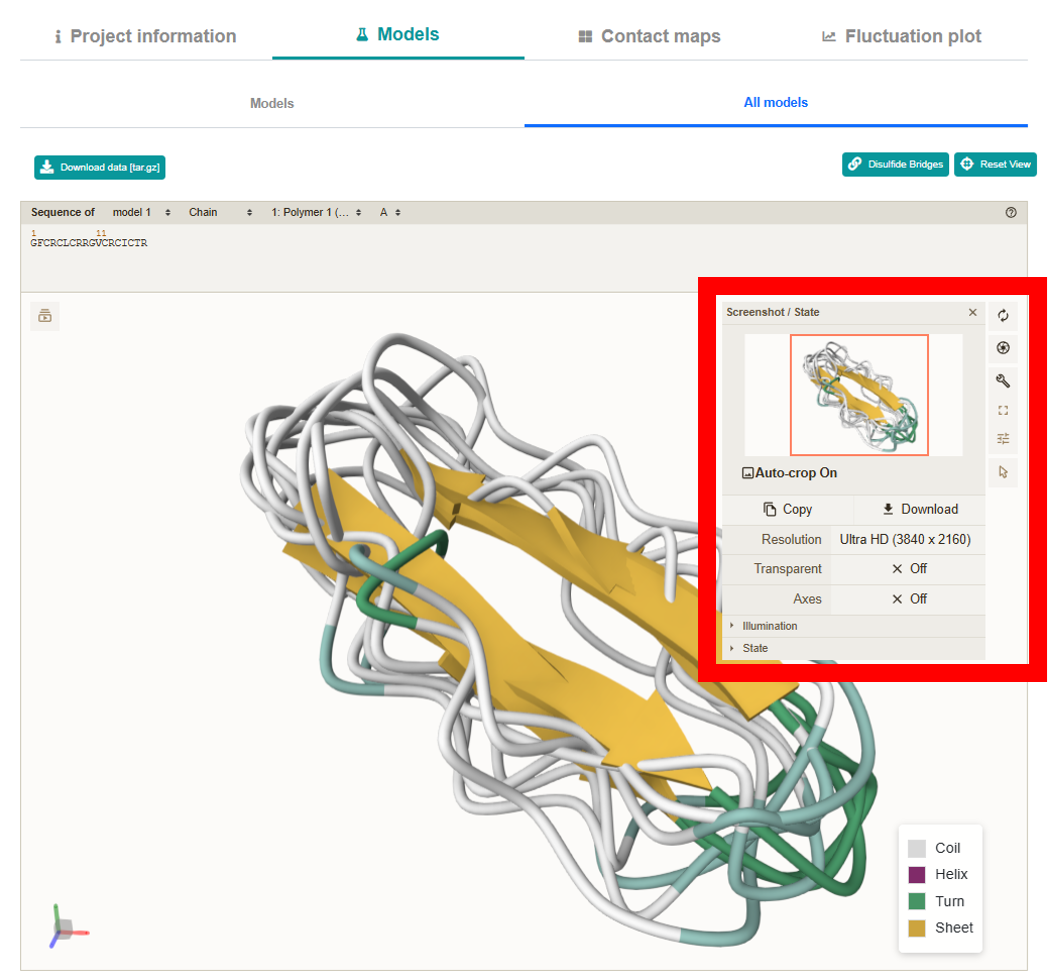Open the model 1 dropdown
Image resolution: width=1054 pixels, height=979 pixels.
pos(141,212)
